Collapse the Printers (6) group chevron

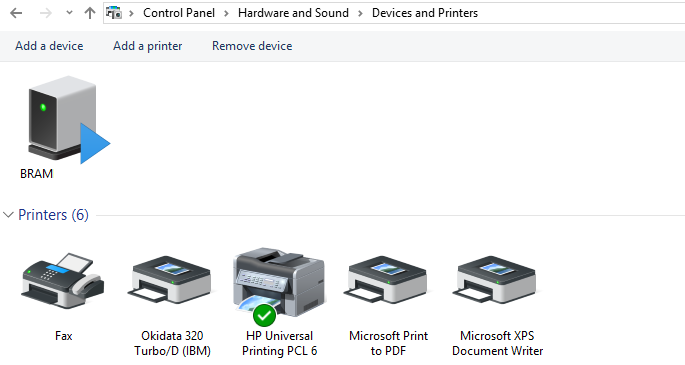8,215
